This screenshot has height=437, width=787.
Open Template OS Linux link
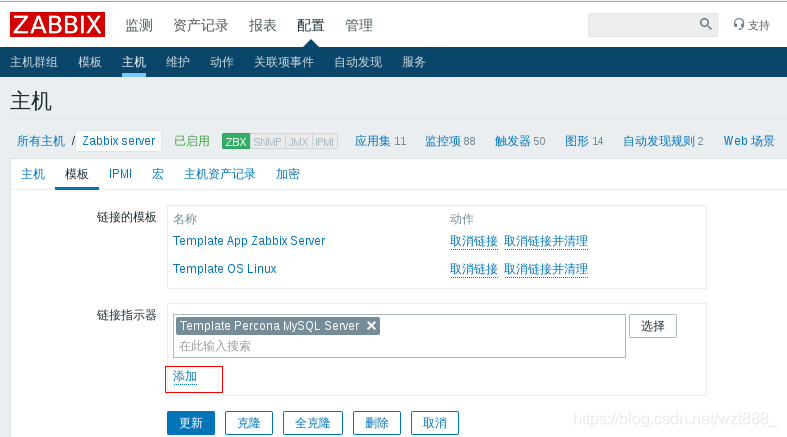pyautogui.click(x=224, y=269)
